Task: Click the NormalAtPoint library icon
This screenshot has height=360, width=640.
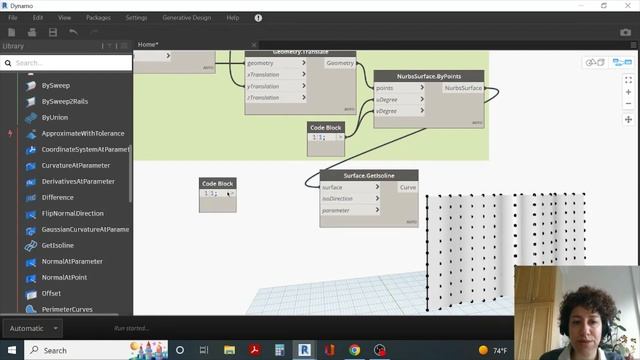Action: tap(31, 278)
